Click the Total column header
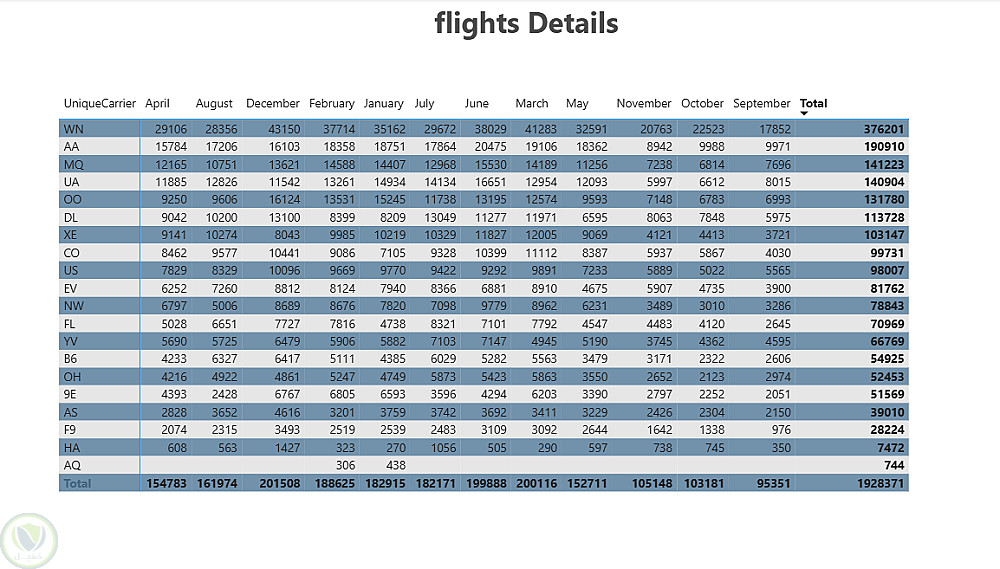This screenshot has width=1000, height=569. [813, 103]
